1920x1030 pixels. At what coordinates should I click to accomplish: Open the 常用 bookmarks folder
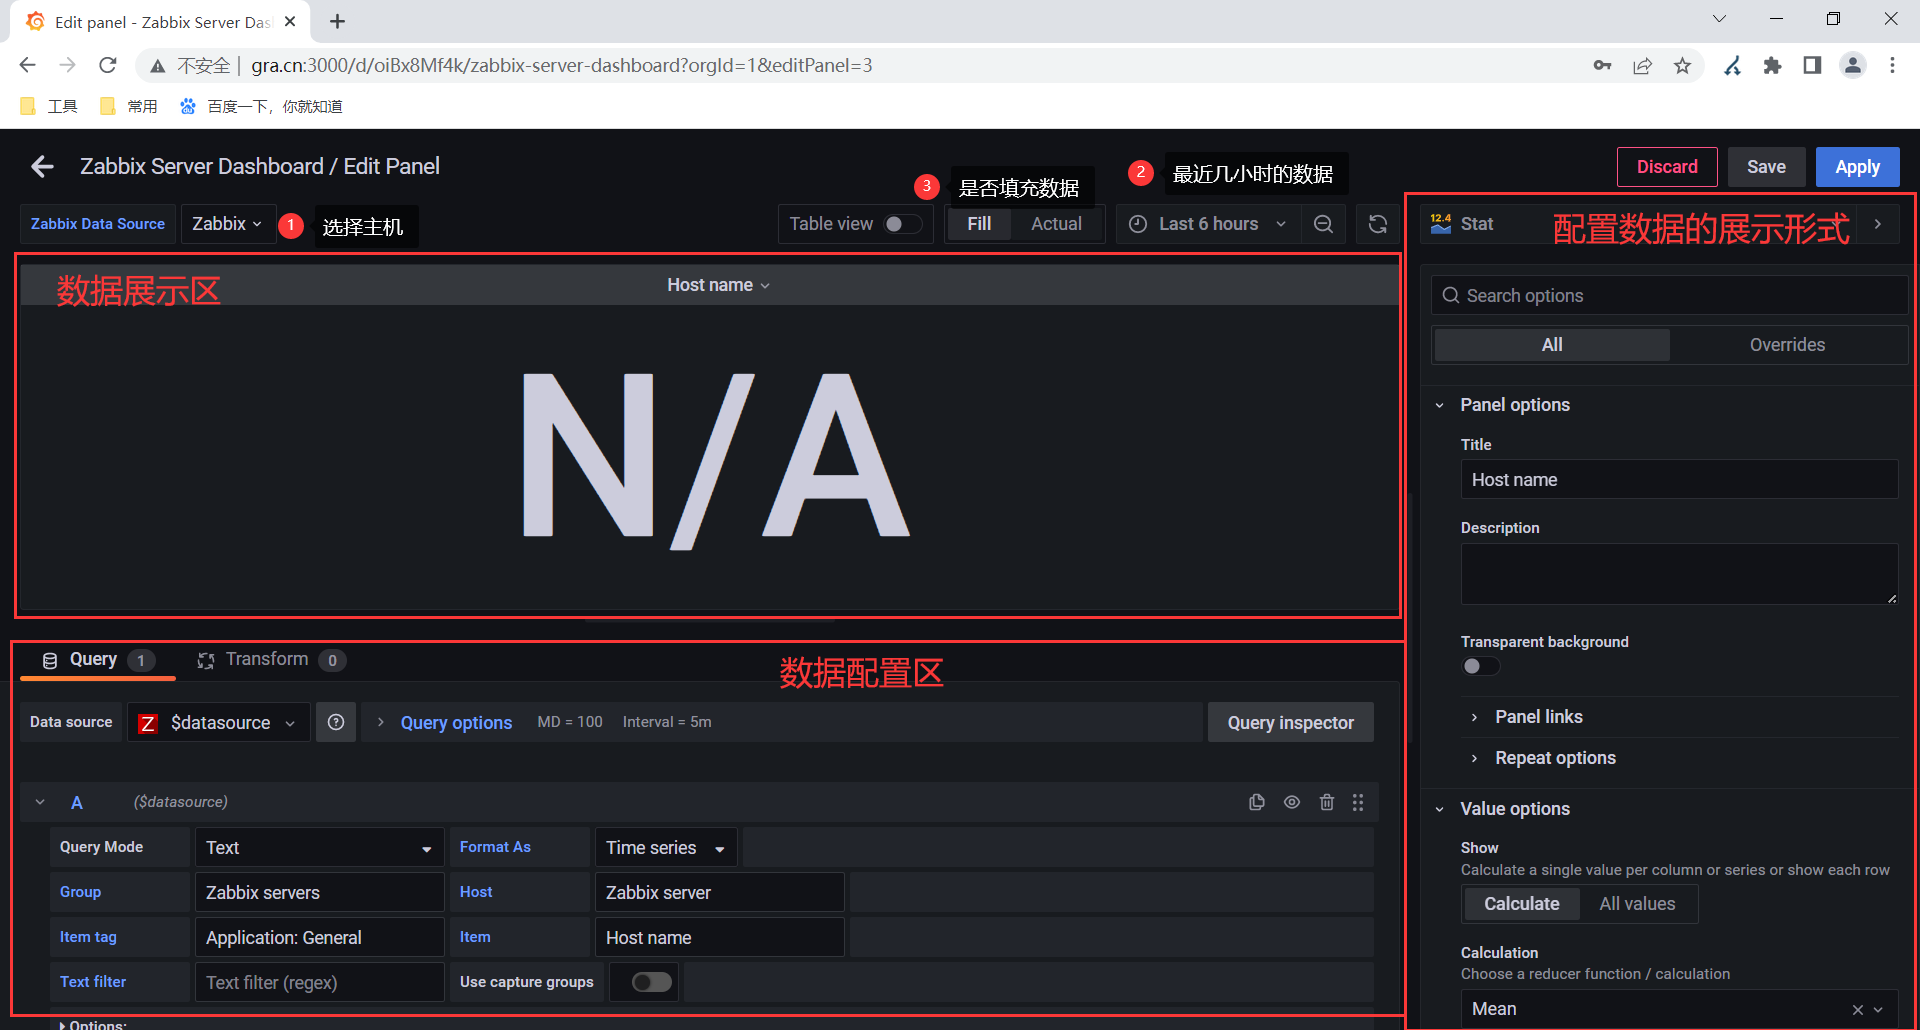tap(129, 106)
